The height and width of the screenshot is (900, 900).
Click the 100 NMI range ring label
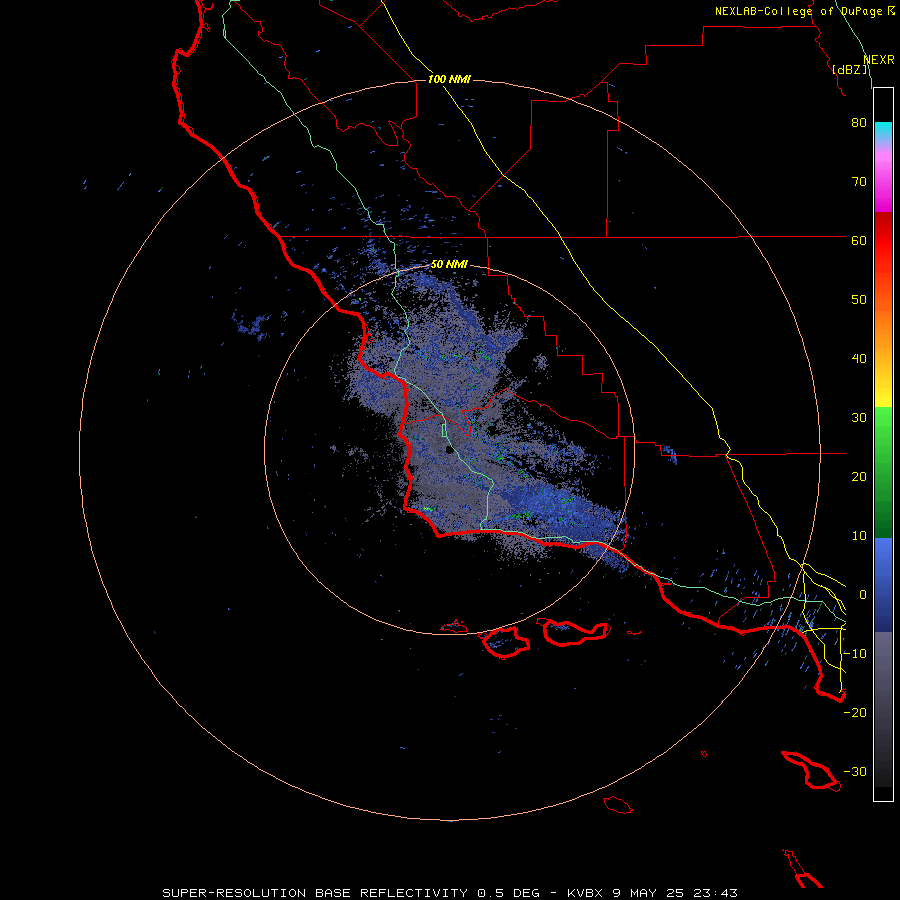point(449,79)
